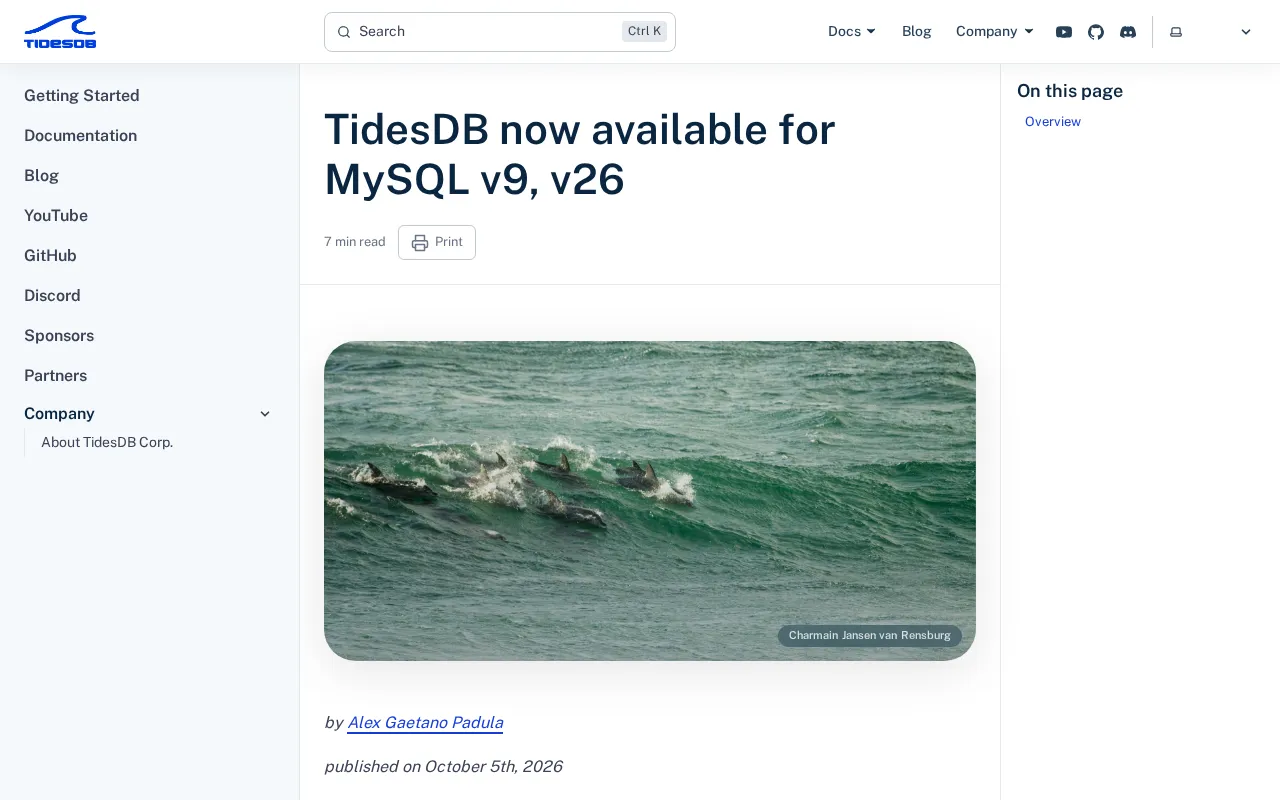This screenshot has width=1280, height=800.
Task: Click the article title about MySQL v9, v26
Action: [580, 154]
